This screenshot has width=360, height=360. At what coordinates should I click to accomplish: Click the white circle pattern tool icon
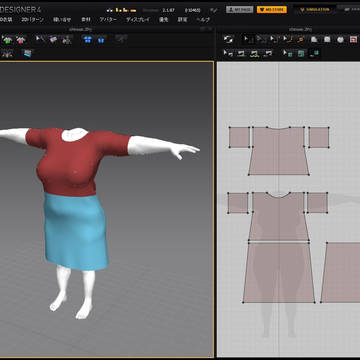pos(340,40)
